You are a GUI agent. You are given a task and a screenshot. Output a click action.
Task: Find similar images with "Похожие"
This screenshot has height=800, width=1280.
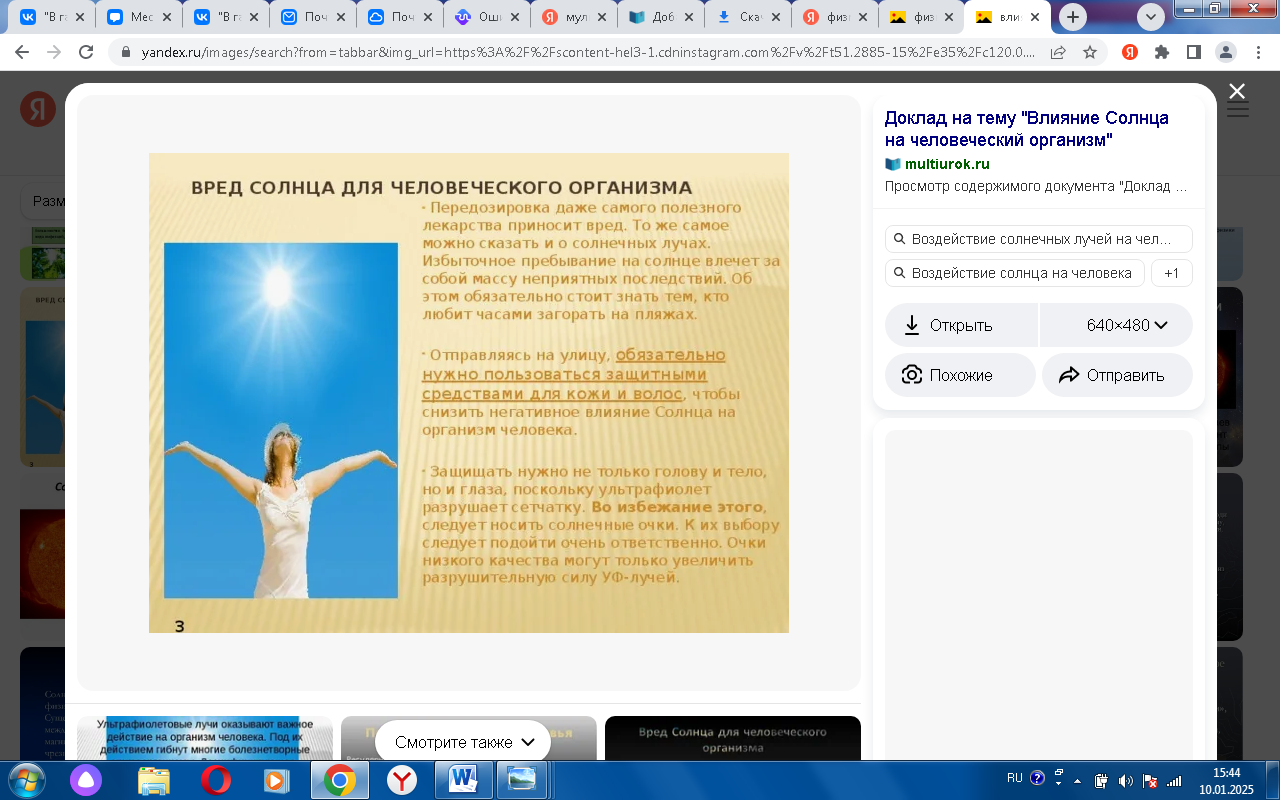[x=960, y=375]
